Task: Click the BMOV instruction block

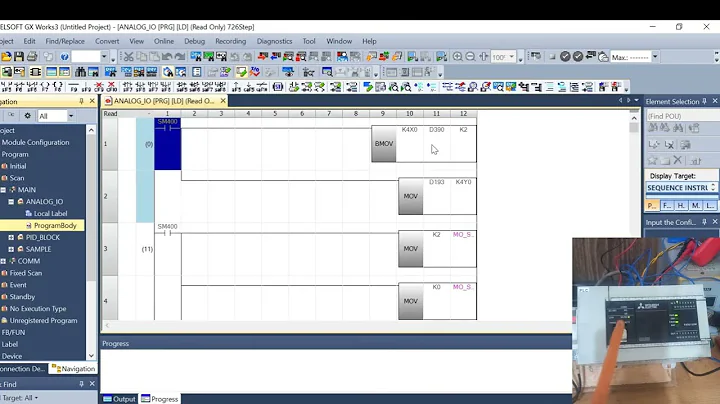Action: click(383, 144)
